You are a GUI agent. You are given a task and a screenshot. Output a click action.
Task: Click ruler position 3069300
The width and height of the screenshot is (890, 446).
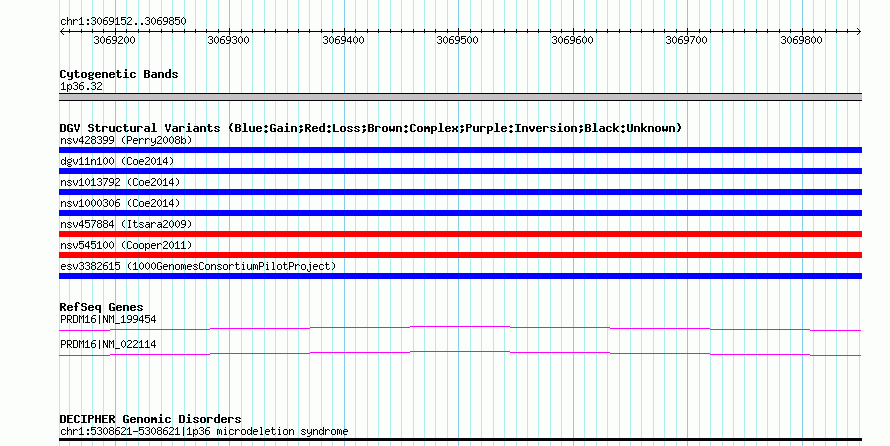tap(228, 40)
